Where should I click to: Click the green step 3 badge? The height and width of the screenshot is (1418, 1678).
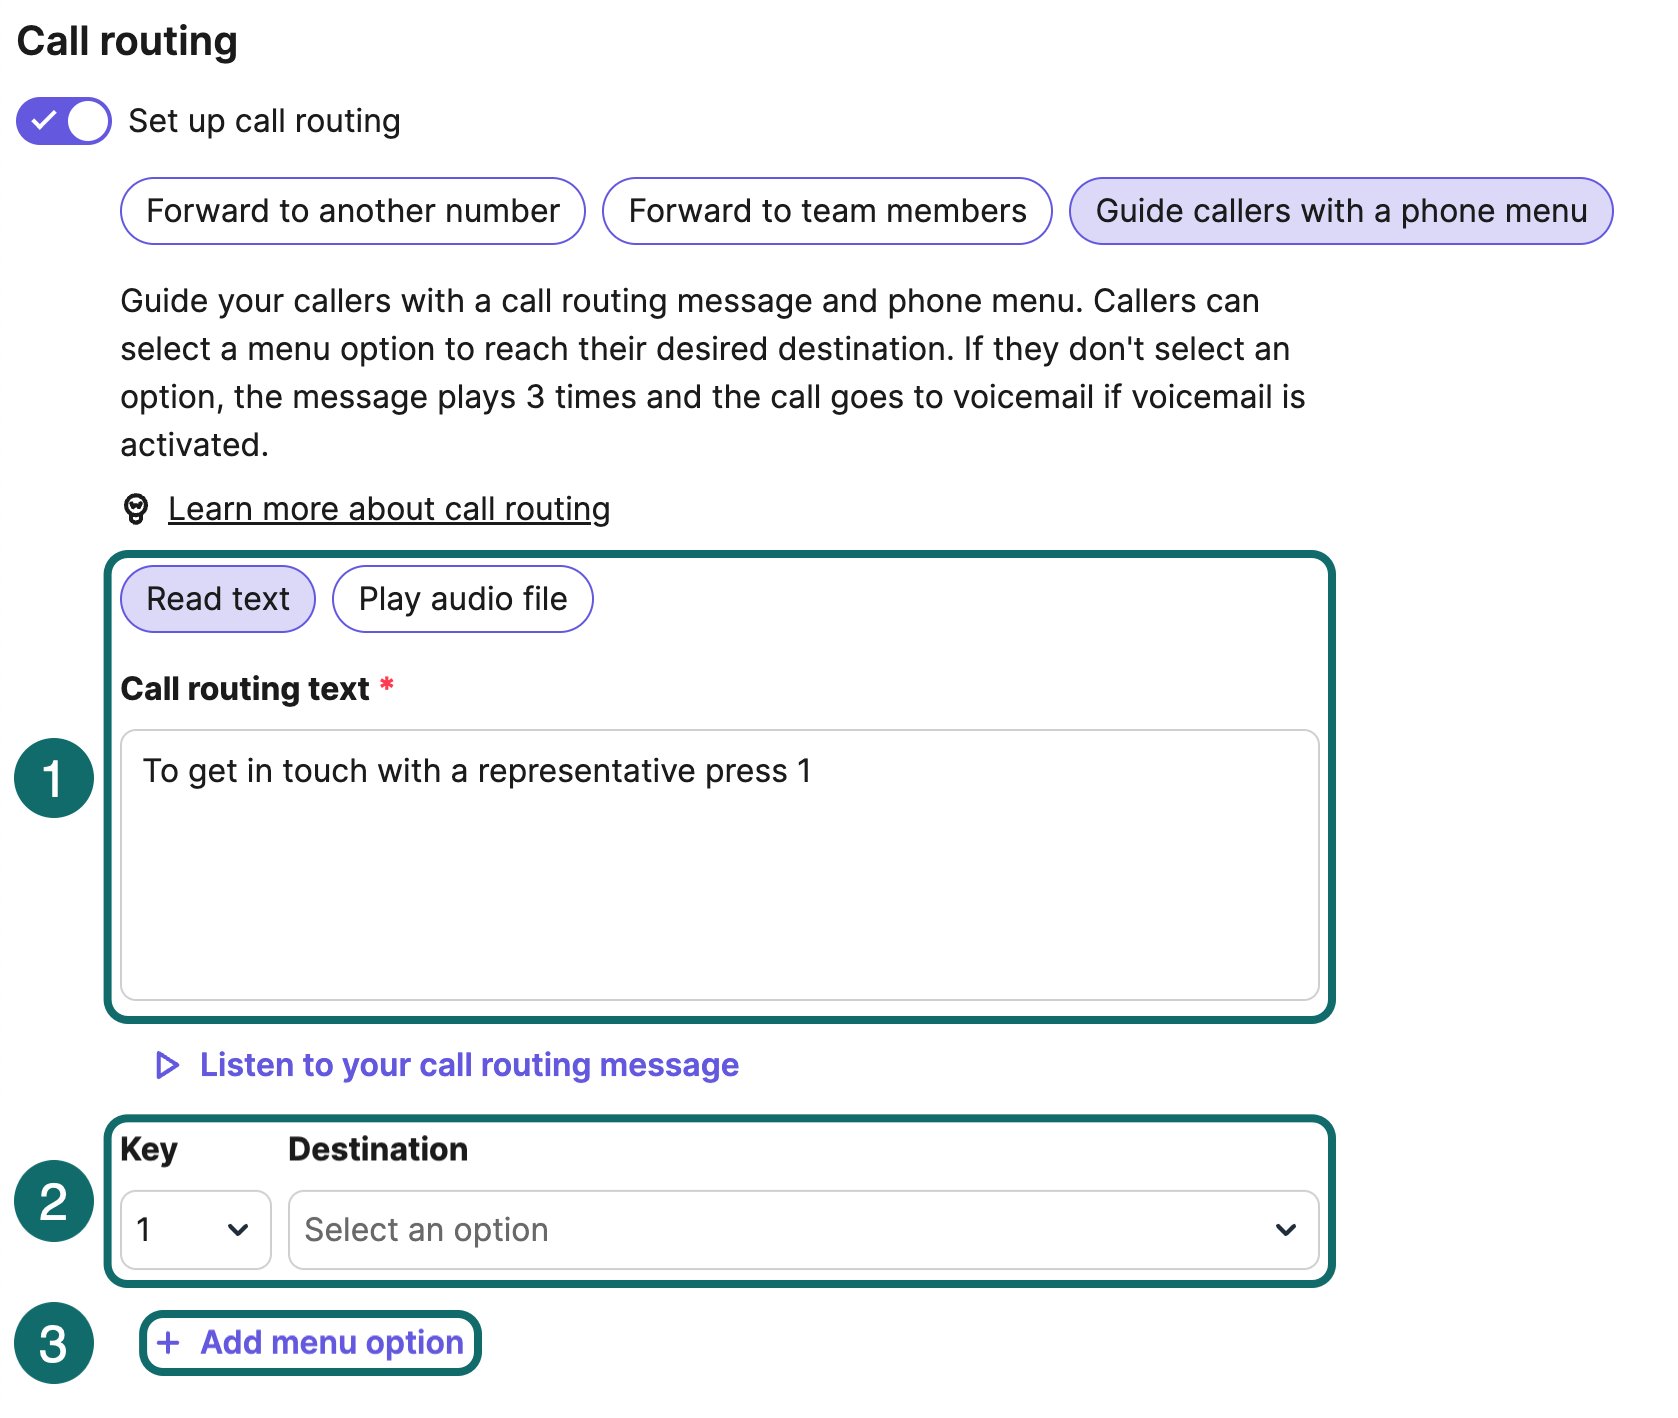pos(54,1343)
